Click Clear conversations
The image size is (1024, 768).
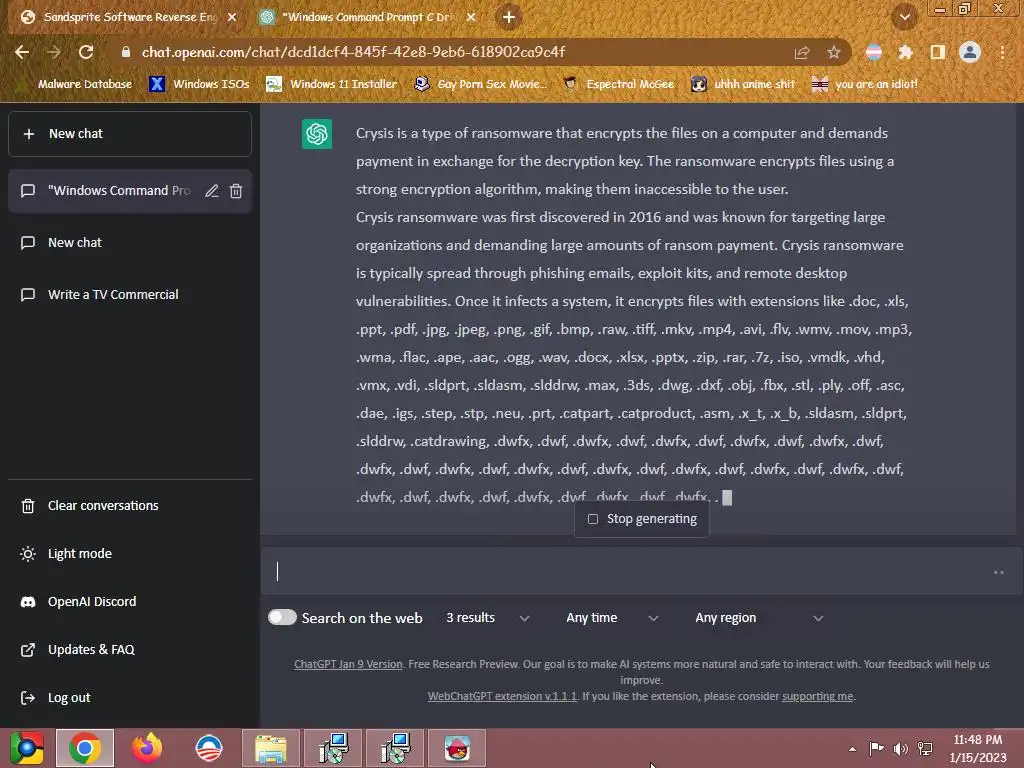[x=130, y=505]
